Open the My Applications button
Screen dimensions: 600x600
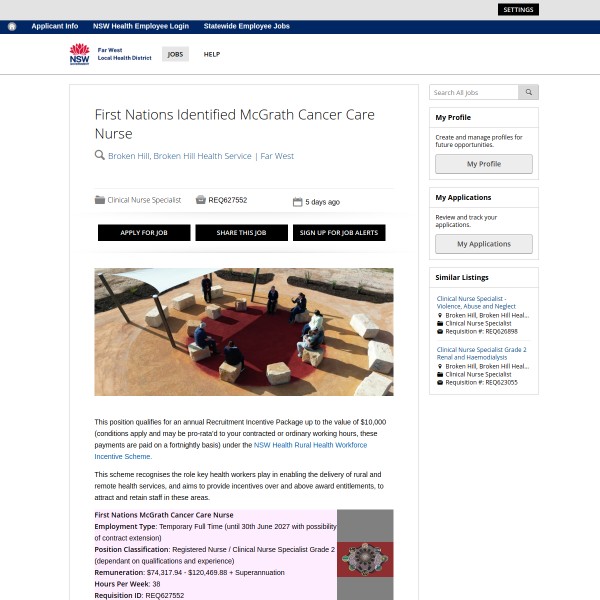(x=484, y=244)
